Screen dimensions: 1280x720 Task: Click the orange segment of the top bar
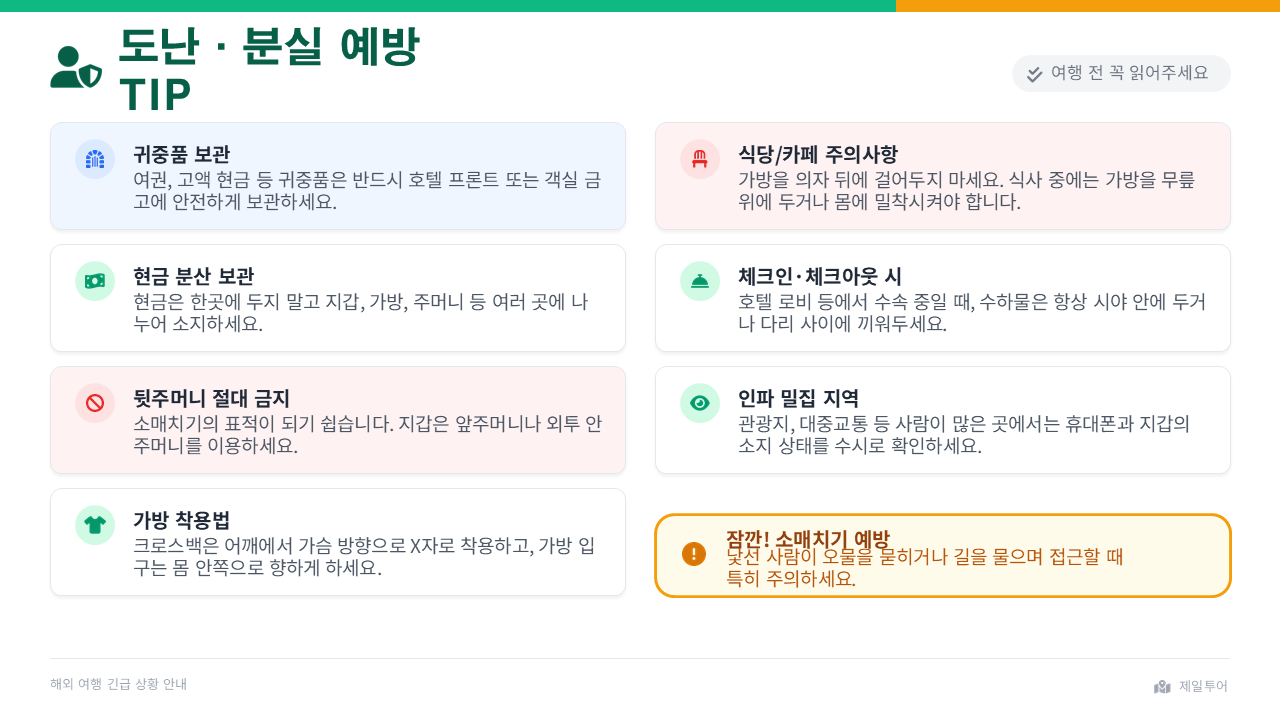point(1087,6)
